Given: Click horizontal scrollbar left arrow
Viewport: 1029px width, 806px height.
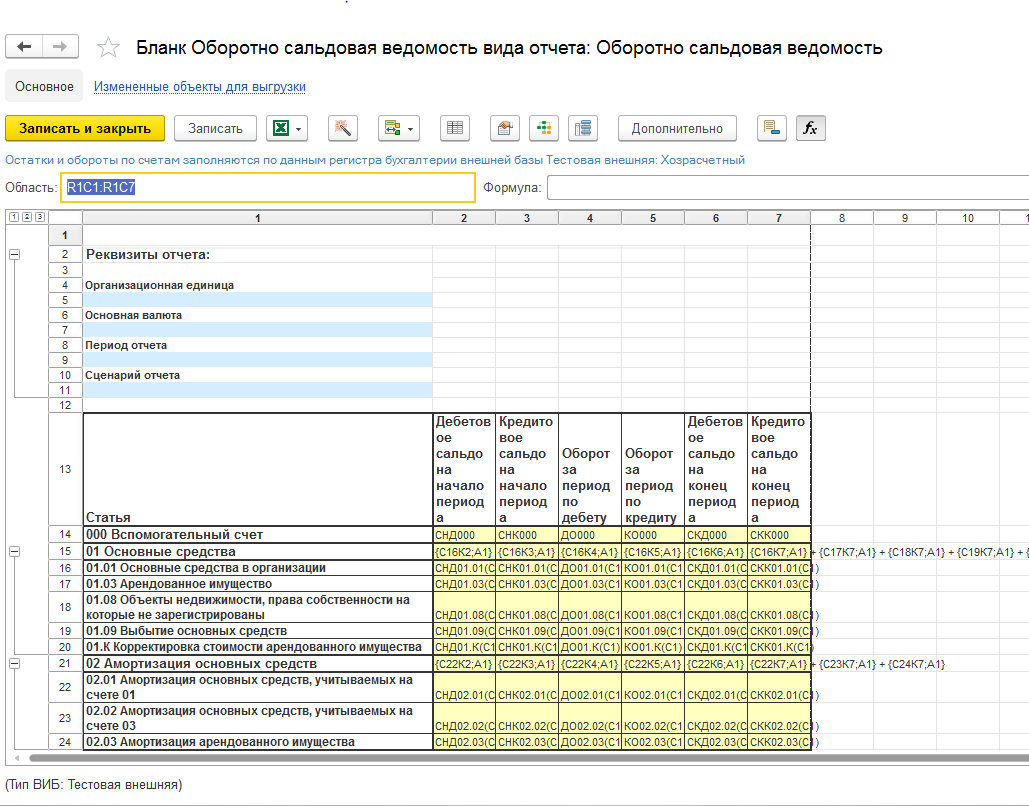Looking at the screenshot, I should [x=16, y=758].
